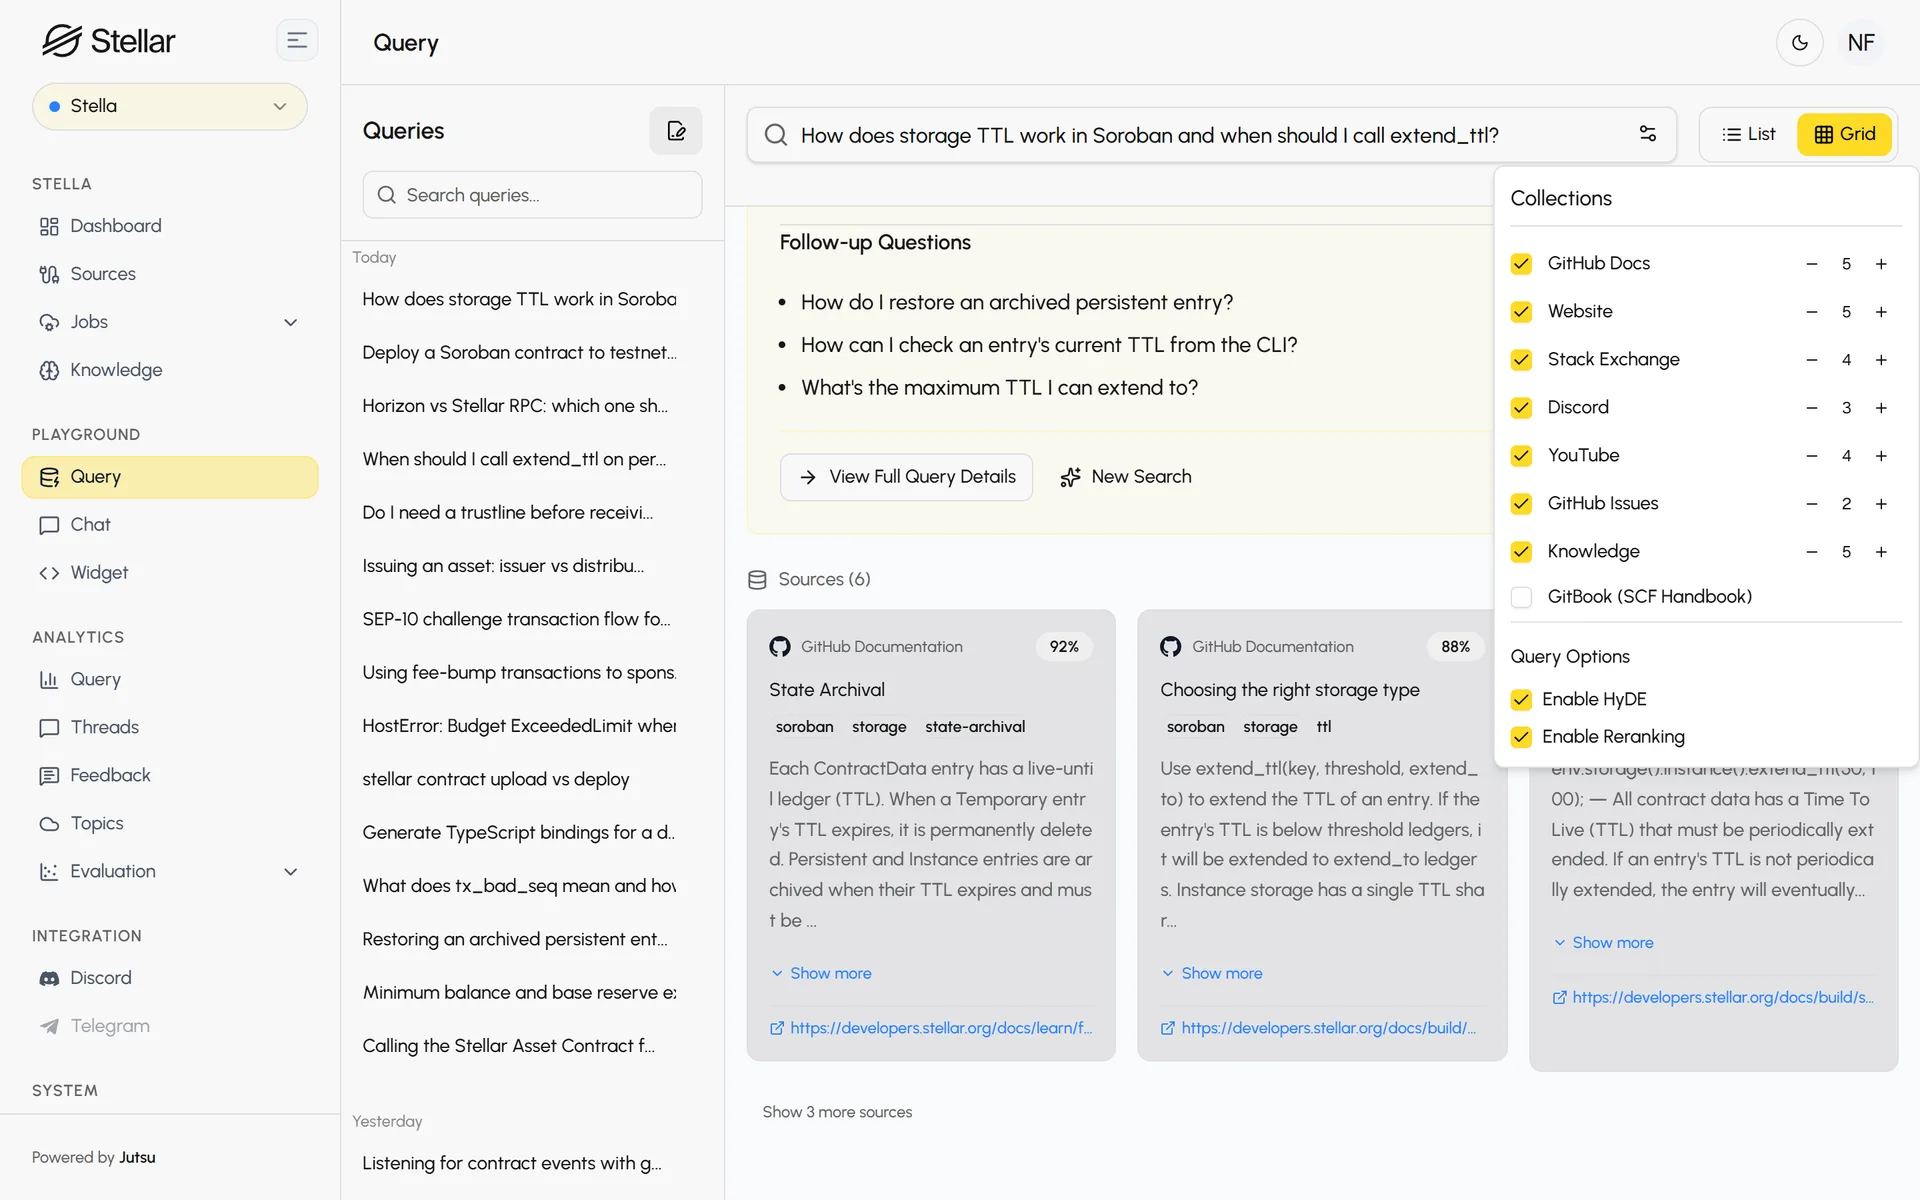Disable the Enable HyDE option

(1521, 699)
